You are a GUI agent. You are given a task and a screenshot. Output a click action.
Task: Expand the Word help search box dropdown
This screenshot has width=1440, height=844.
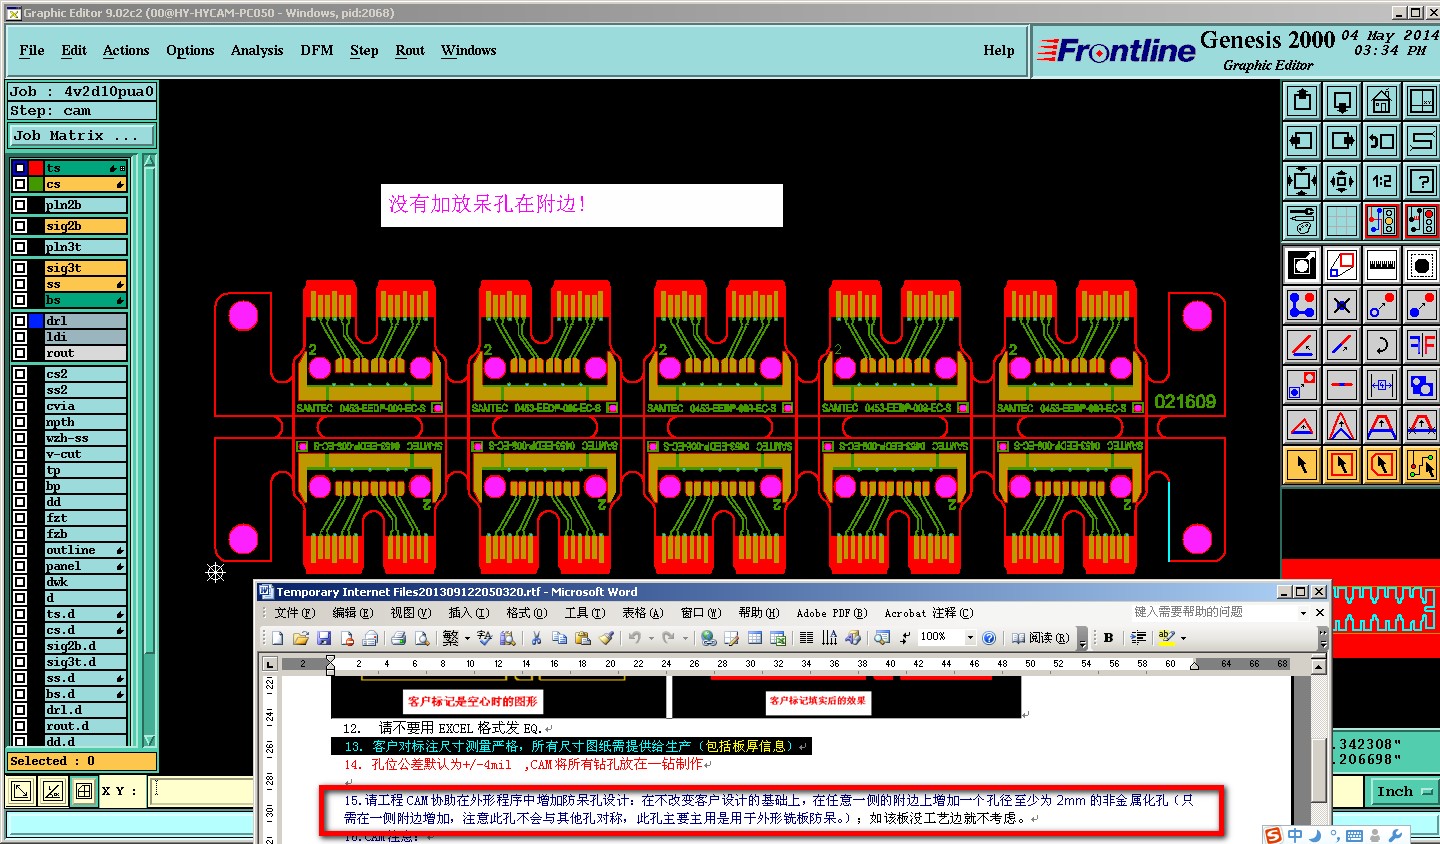1303,612
